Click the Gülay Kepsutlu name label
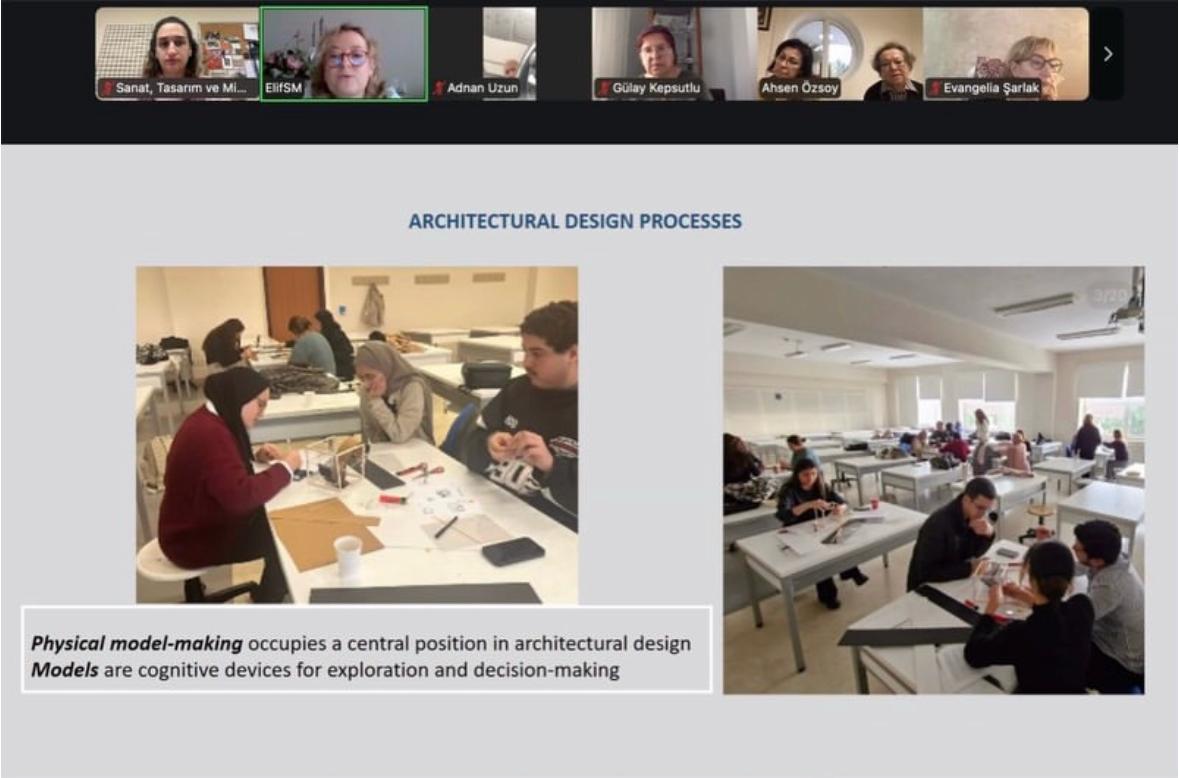1179x778 pixels. [x=656, y=88]
